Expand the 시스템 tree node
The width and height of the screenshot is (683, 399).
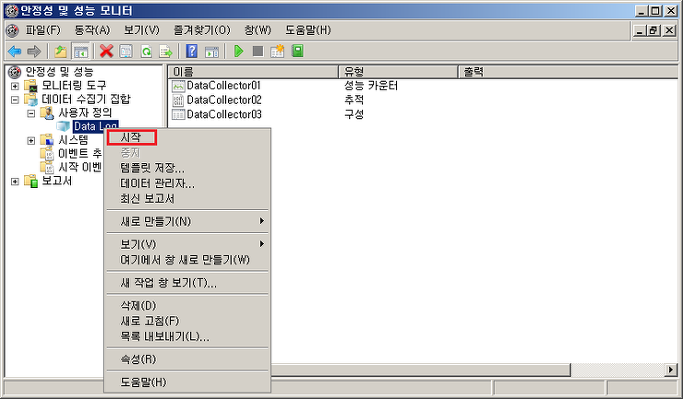pos(31,141)
